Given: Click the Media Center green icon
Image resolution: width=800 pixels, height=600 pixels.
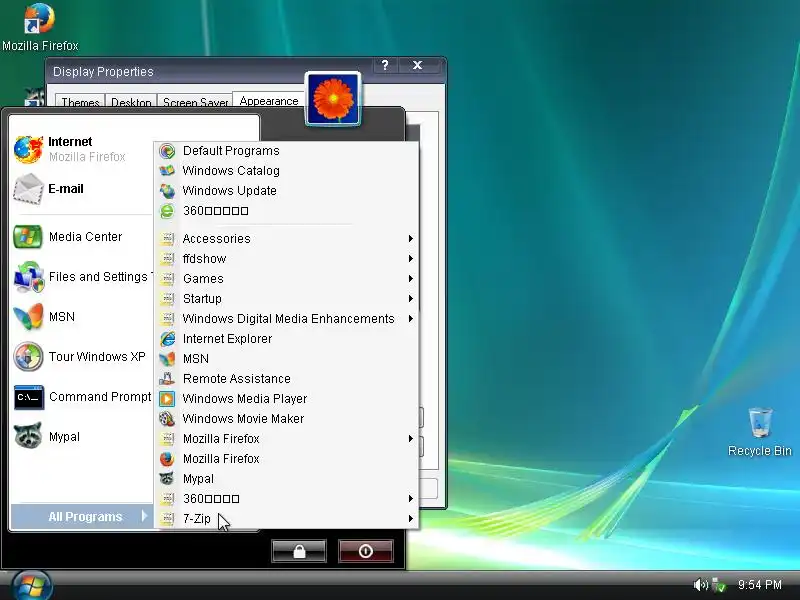Looking at the screenshot, I should (28, 237).
